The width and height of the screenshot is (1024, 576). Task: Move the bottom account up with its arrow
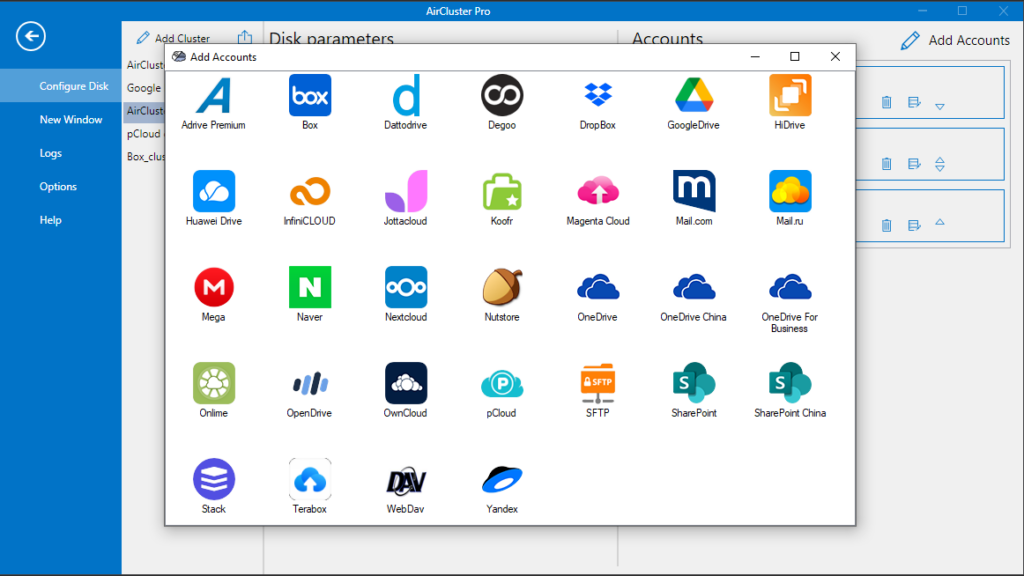tap(940, 222)
